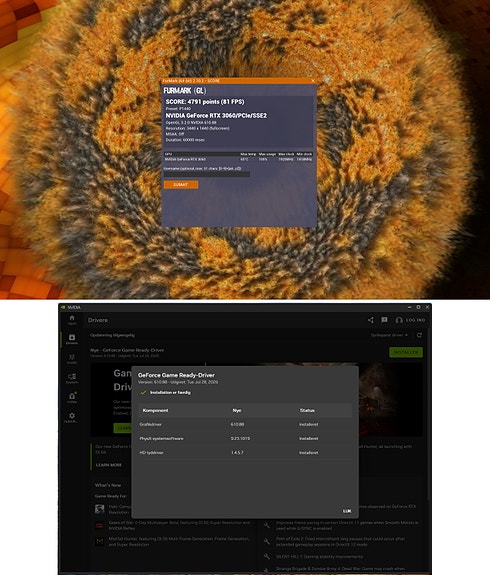The width and height of the screenshot is (490, 575).
Task: Click the Status column header
Action: pyautogui.click(x=307, y=410)
